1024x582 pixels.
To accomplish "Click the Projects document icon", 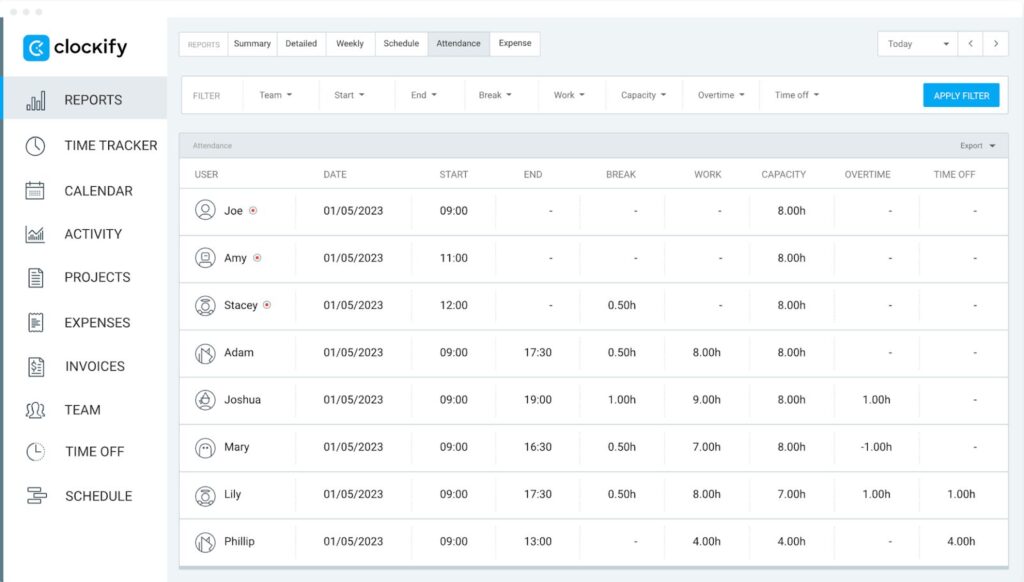I will click(x=36, y=278).
